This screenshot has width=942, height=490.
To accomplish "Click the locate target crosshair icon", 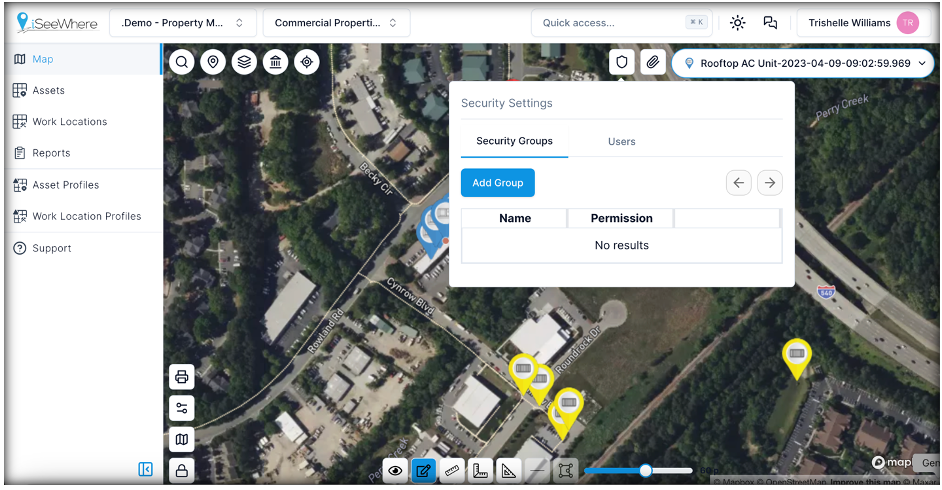I will point(306,62).
